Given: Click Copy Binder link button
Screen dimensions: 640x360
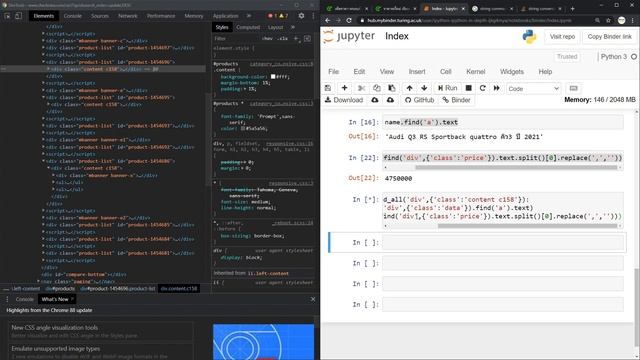Looking at the screenshot, I should coord(609,37).
